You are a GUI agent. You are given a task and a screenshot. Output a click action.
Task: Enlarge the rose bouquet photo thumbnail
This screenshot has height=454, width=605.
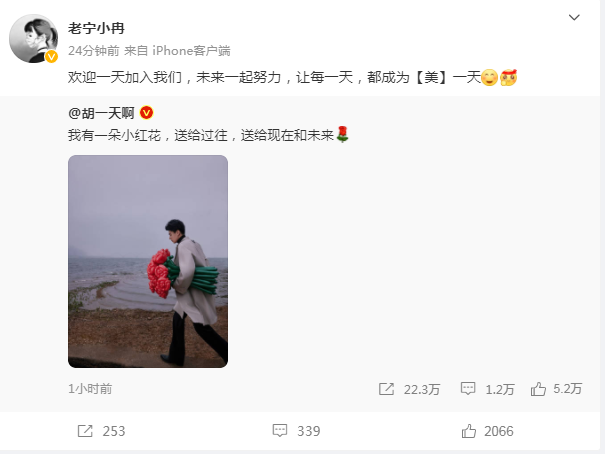coord(148,261)
